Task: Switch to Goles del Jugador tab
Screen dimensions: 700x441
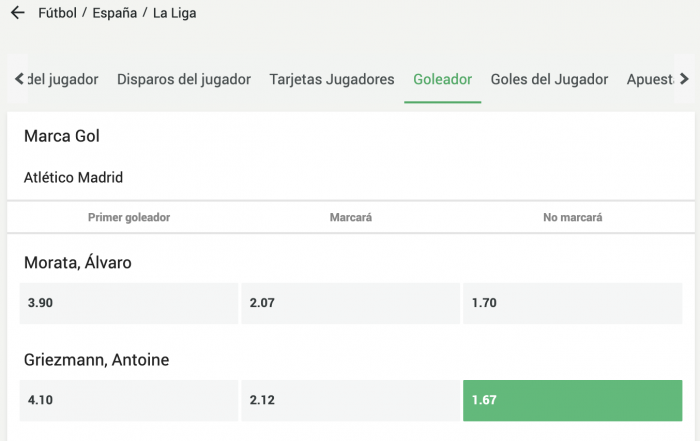Action: click(549, 79)
